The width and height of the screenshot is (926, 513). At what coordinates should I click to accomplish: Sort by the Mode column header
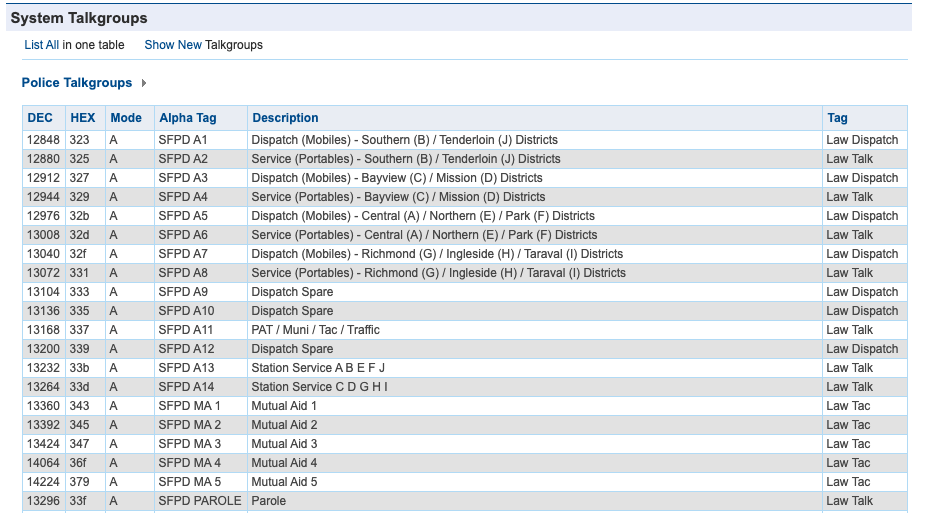[x=126, y=117]
